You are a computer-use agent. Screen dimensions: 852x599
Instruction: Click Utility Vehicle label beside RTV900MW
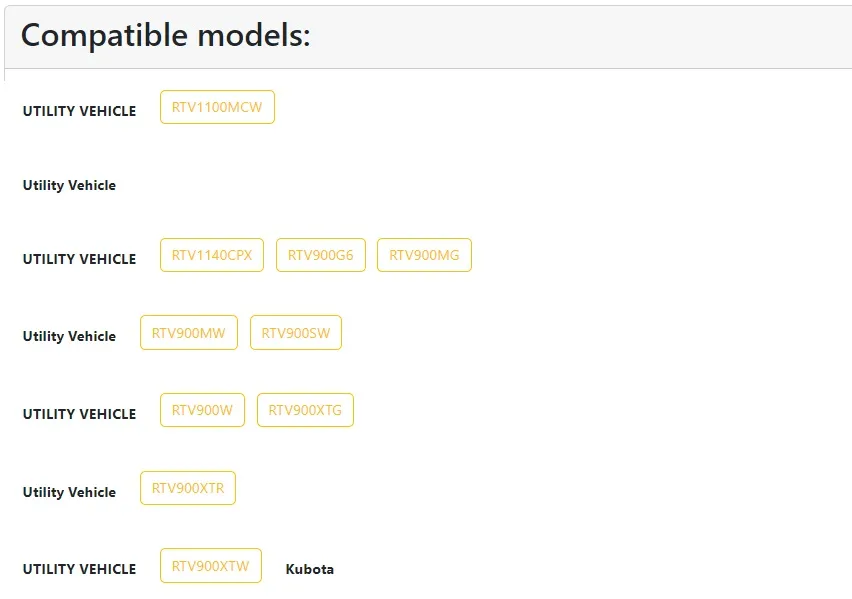click(69, 336)
